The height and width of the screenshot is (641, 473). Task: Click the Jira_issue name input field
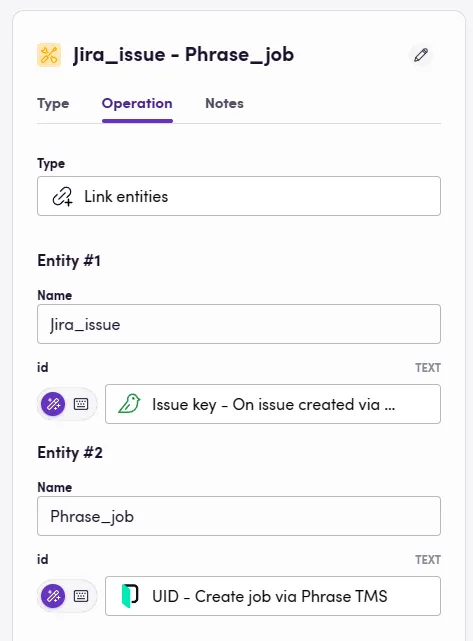click(x=239, y=324)
